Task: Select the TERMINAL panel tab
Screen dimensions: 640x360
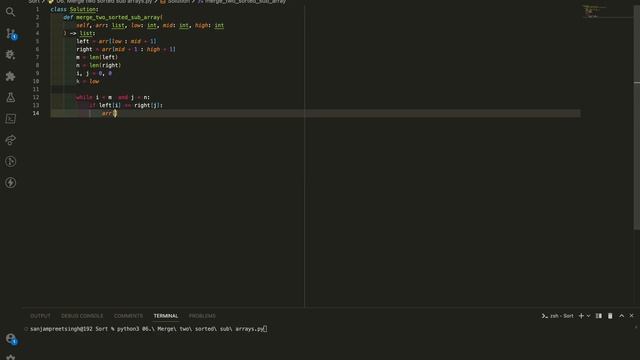Action: coord(166,316)
